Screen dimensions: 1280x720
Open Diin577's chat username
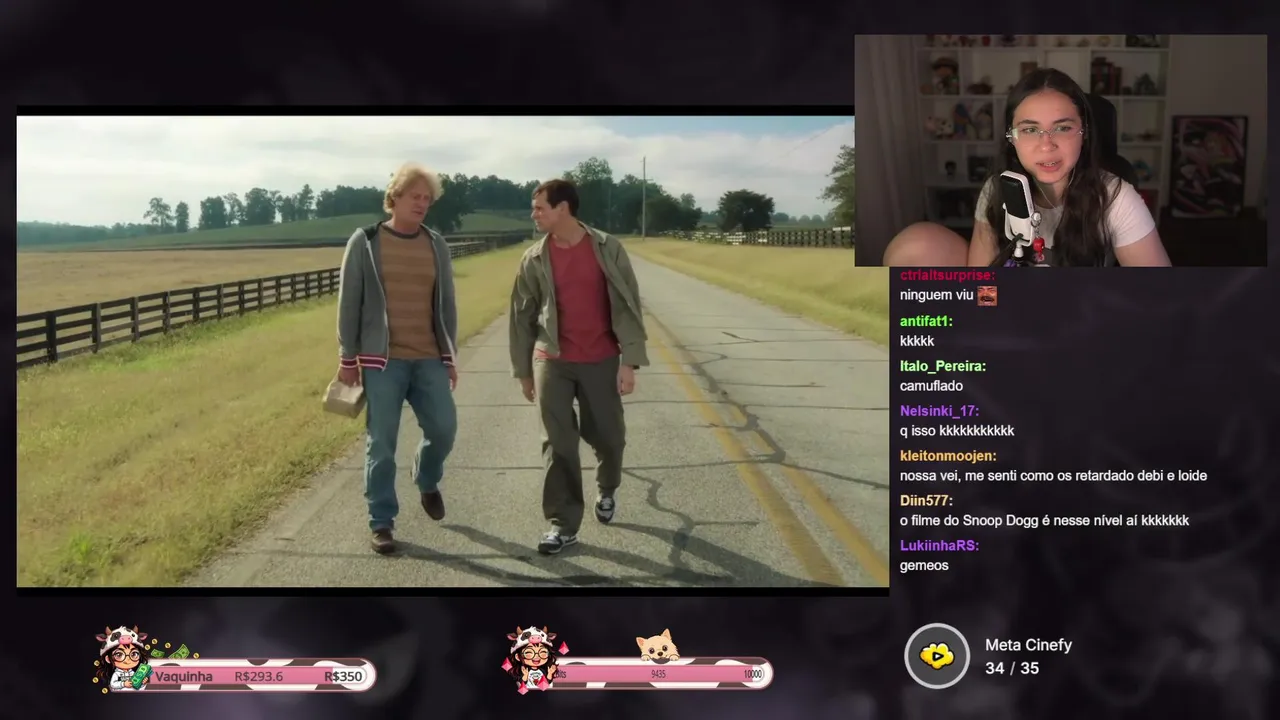926,501
